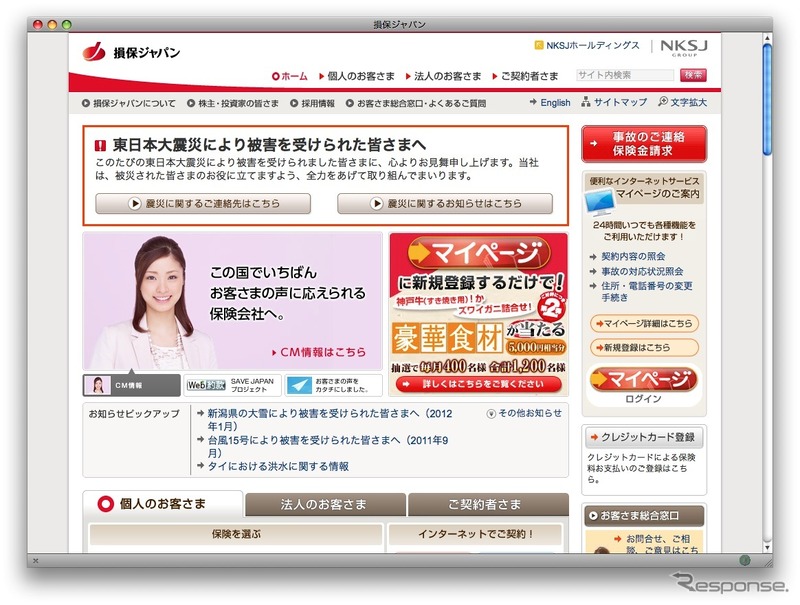Click the 文字拡大 magnifier icon

pos(662,102)
